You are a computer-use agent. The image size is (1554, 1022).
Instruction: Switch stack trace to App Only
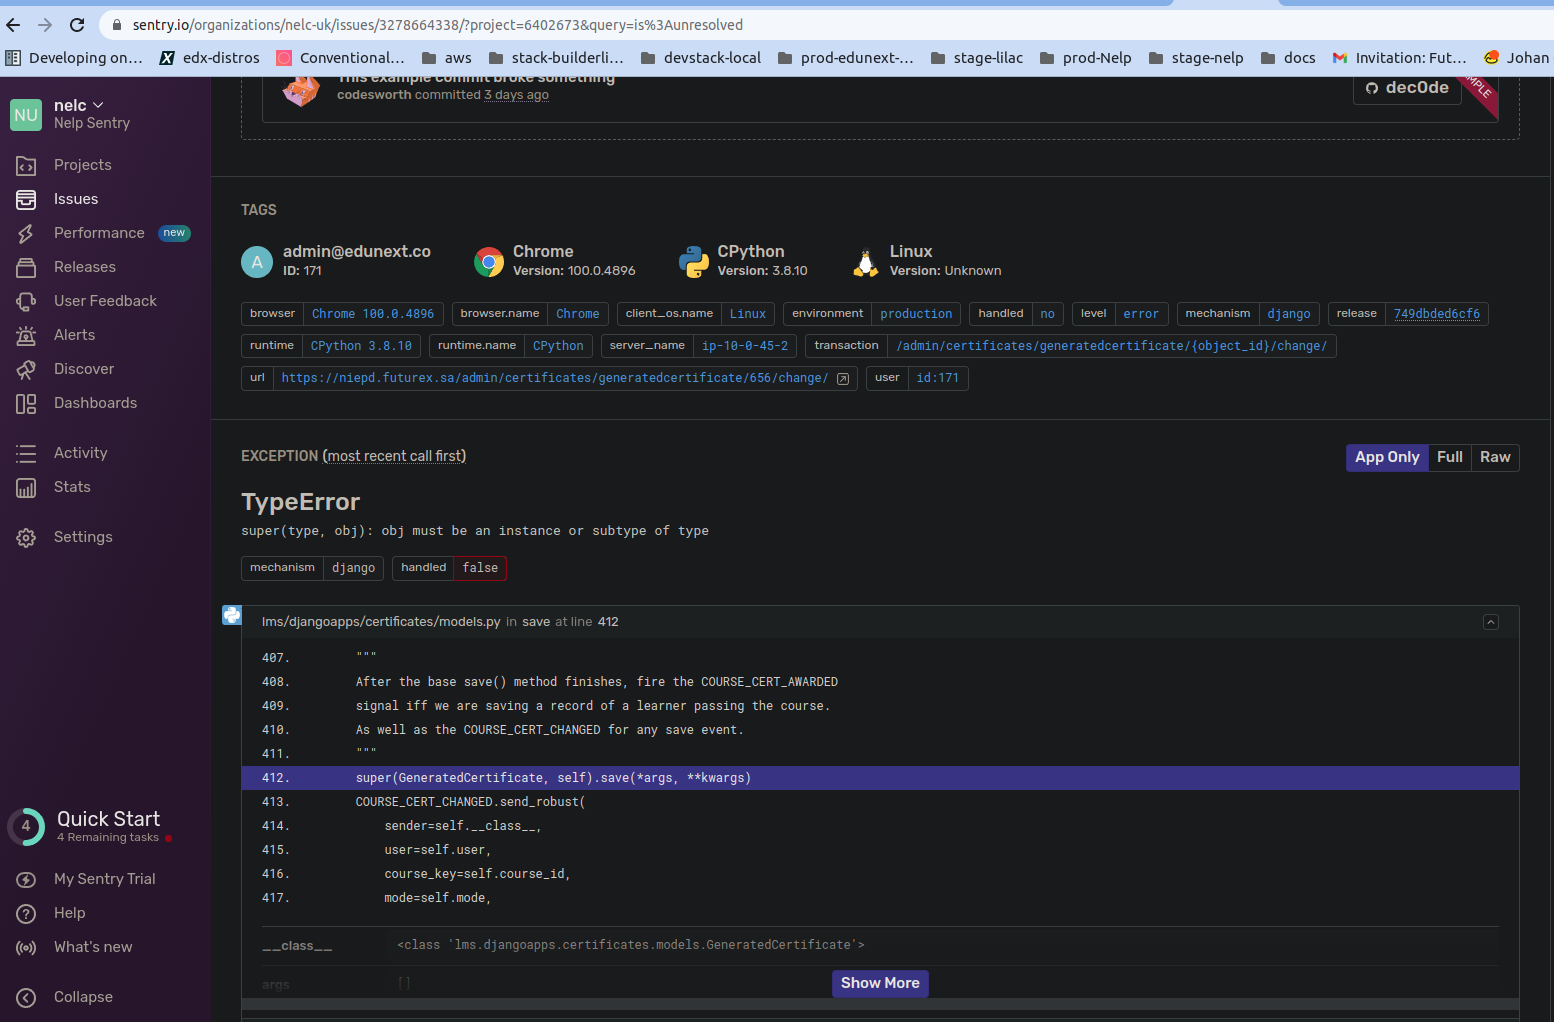click(1387, 457)
